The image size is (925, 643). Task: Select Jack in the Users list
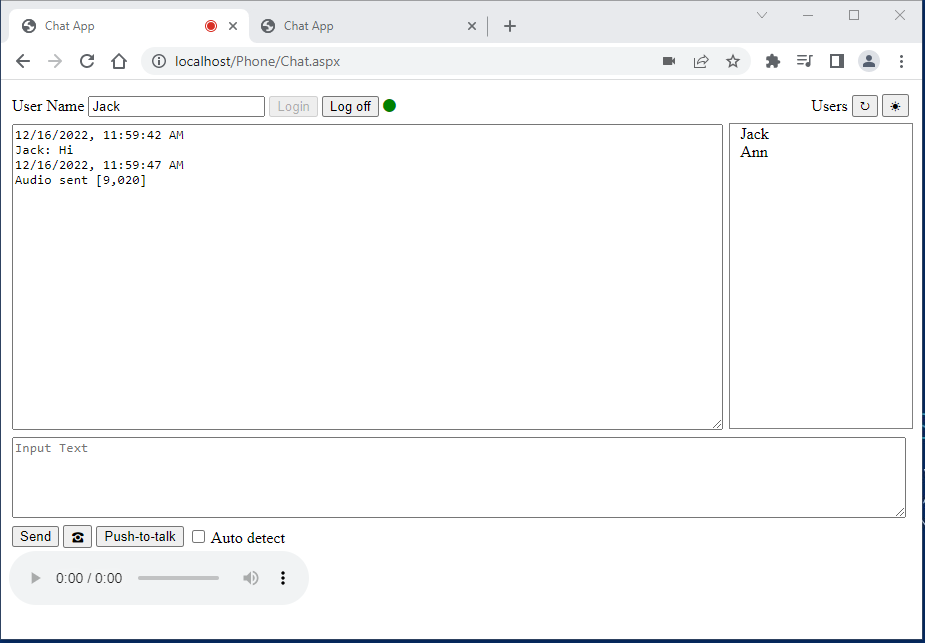(754, 134)
